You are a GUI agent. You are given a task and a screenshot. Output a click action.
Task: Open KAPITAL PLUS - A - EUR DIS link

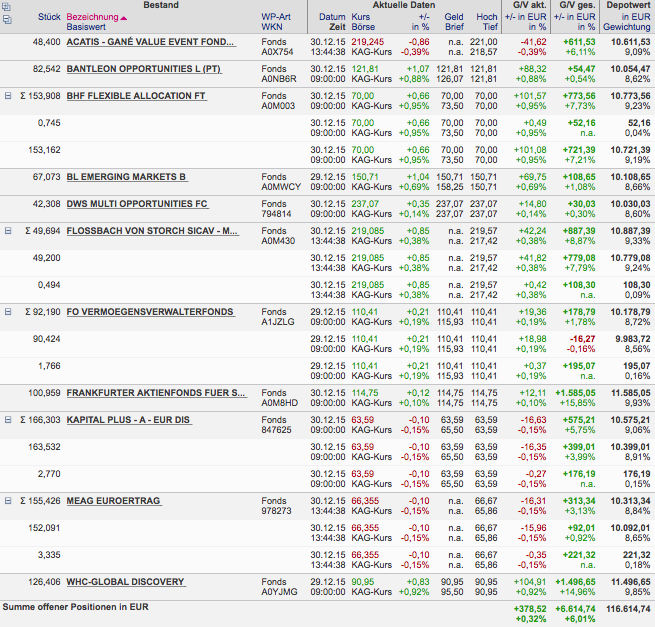pyautogui.click(x=128, y=420)
